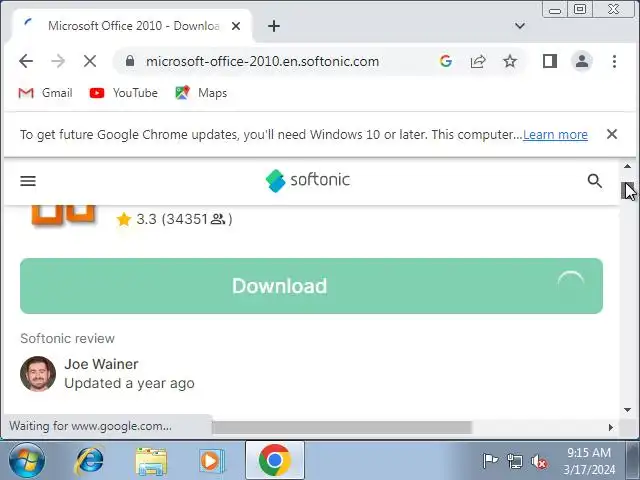Bookmark this page with the star
The width and height of the screenshot is (640, 480).
(x=509, y=61)
